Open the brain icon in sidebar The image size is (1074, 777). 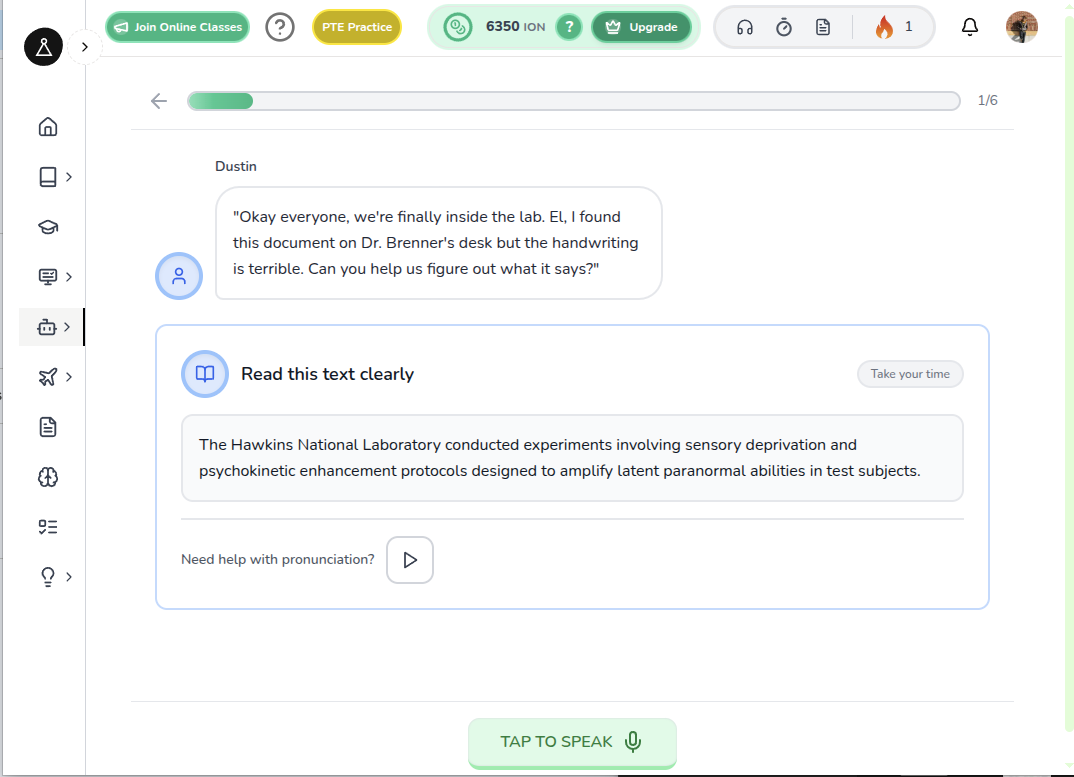coord(47,477)
